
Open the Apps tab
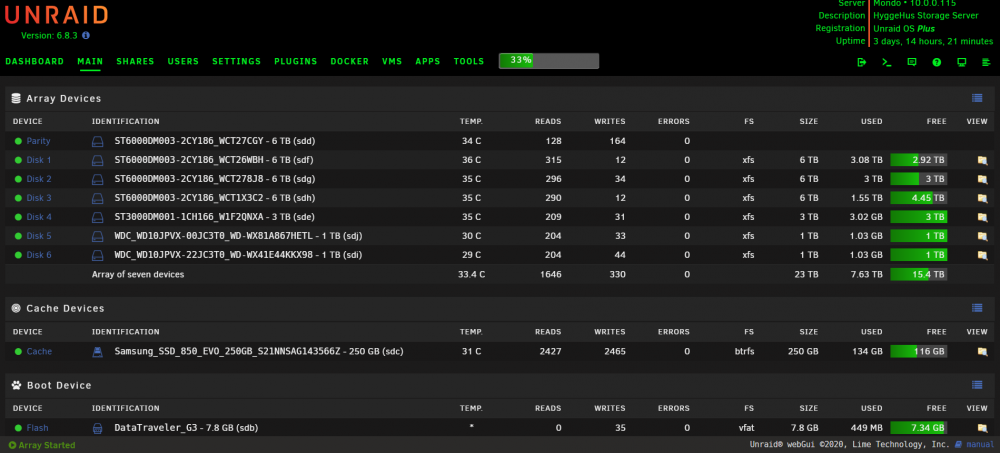coord(428,62)
